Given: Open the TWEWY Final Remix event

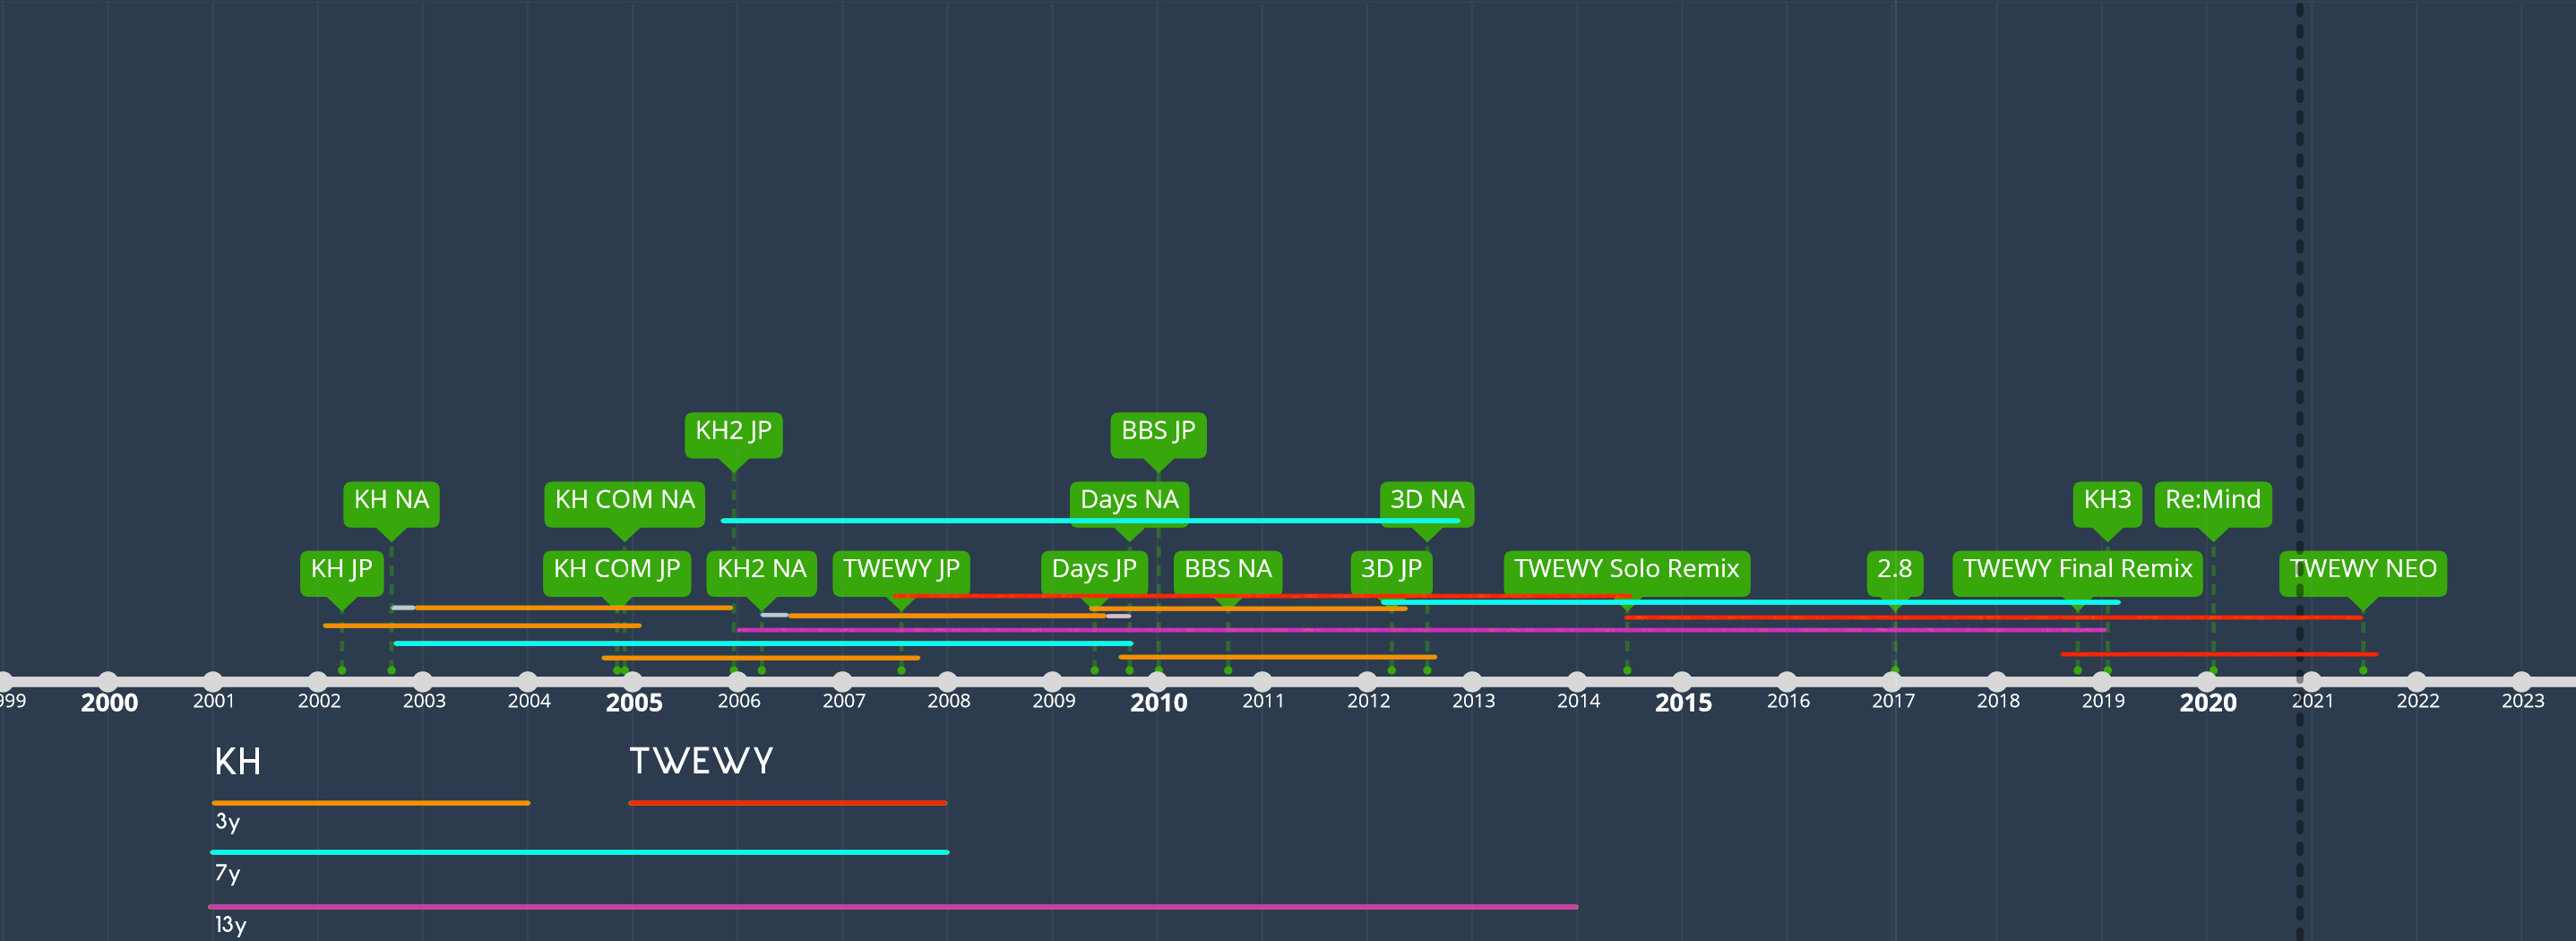Looking at the screenshot, I should (2077, 569).
